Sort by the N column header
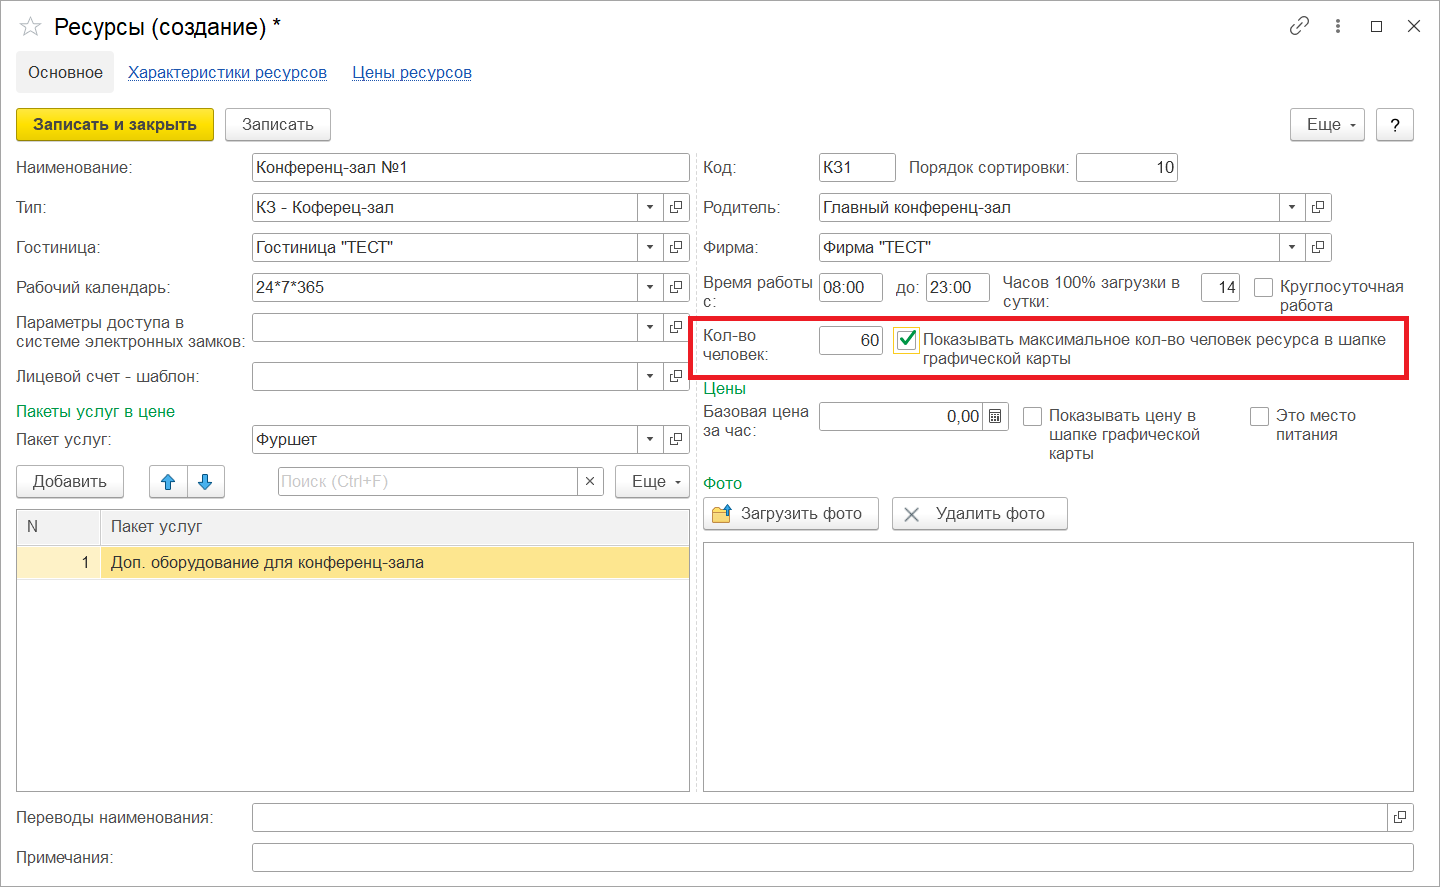1440x887 pixels. (59, 526)
